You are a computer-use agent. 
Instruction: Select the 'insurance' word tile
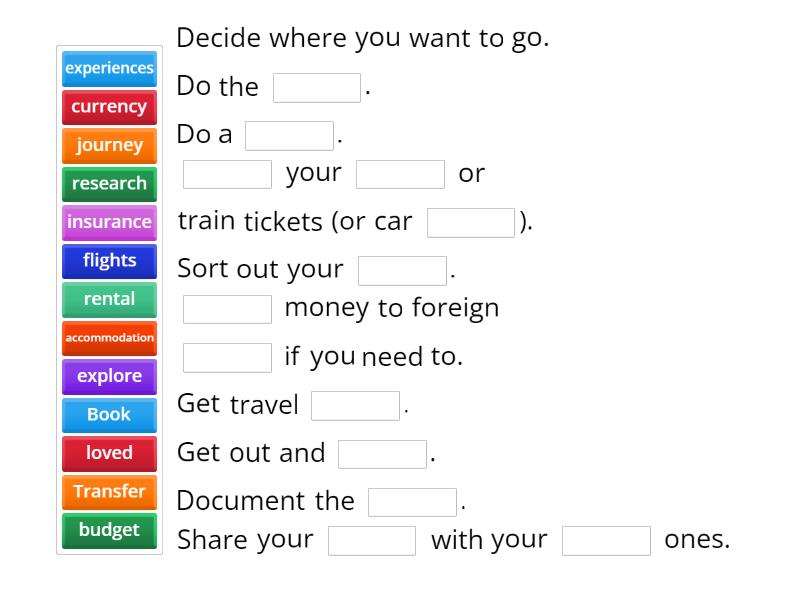109,222
